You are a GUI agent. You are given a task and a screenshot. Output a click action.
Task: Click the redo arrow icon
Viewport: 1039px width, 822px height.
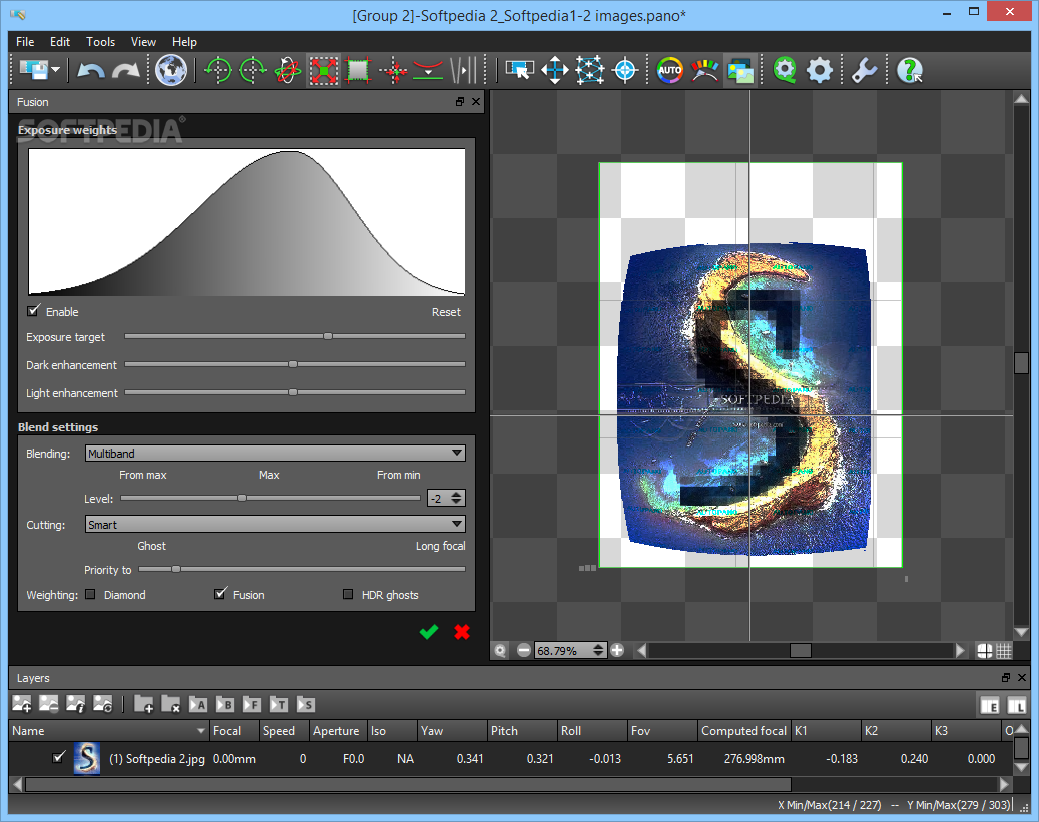[125, 70]
